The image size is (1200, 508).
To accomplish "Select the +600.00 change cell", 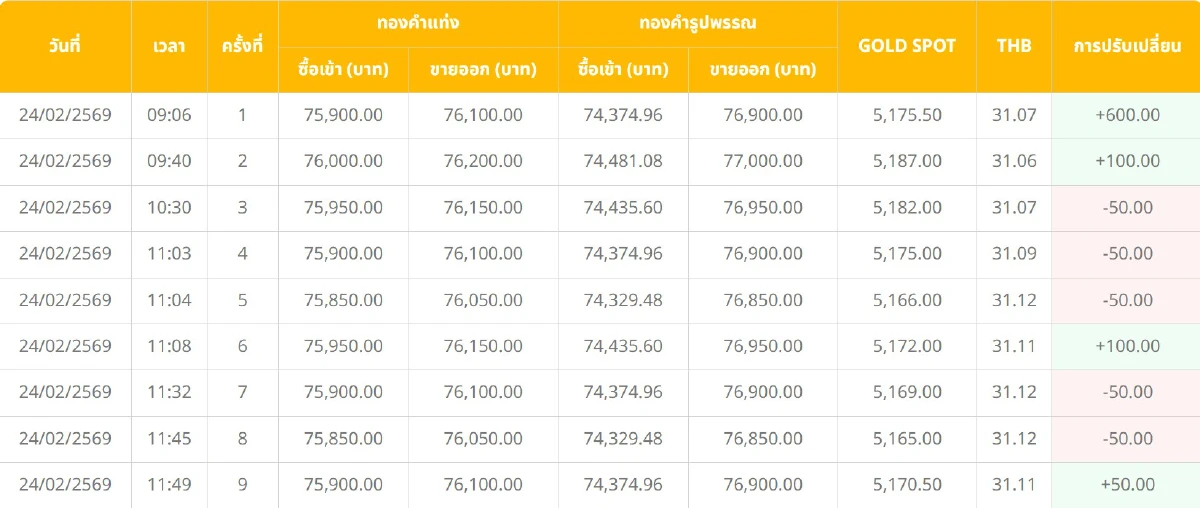I will 1127,115.
